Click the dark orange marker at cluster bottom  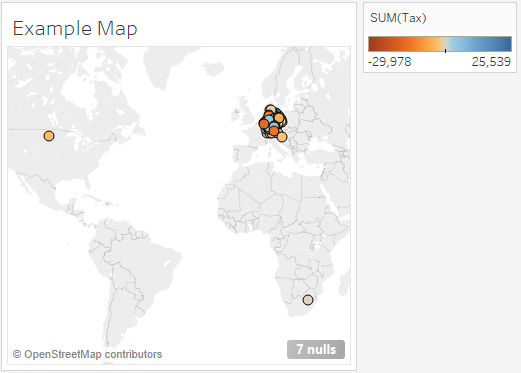coord(274,131)
